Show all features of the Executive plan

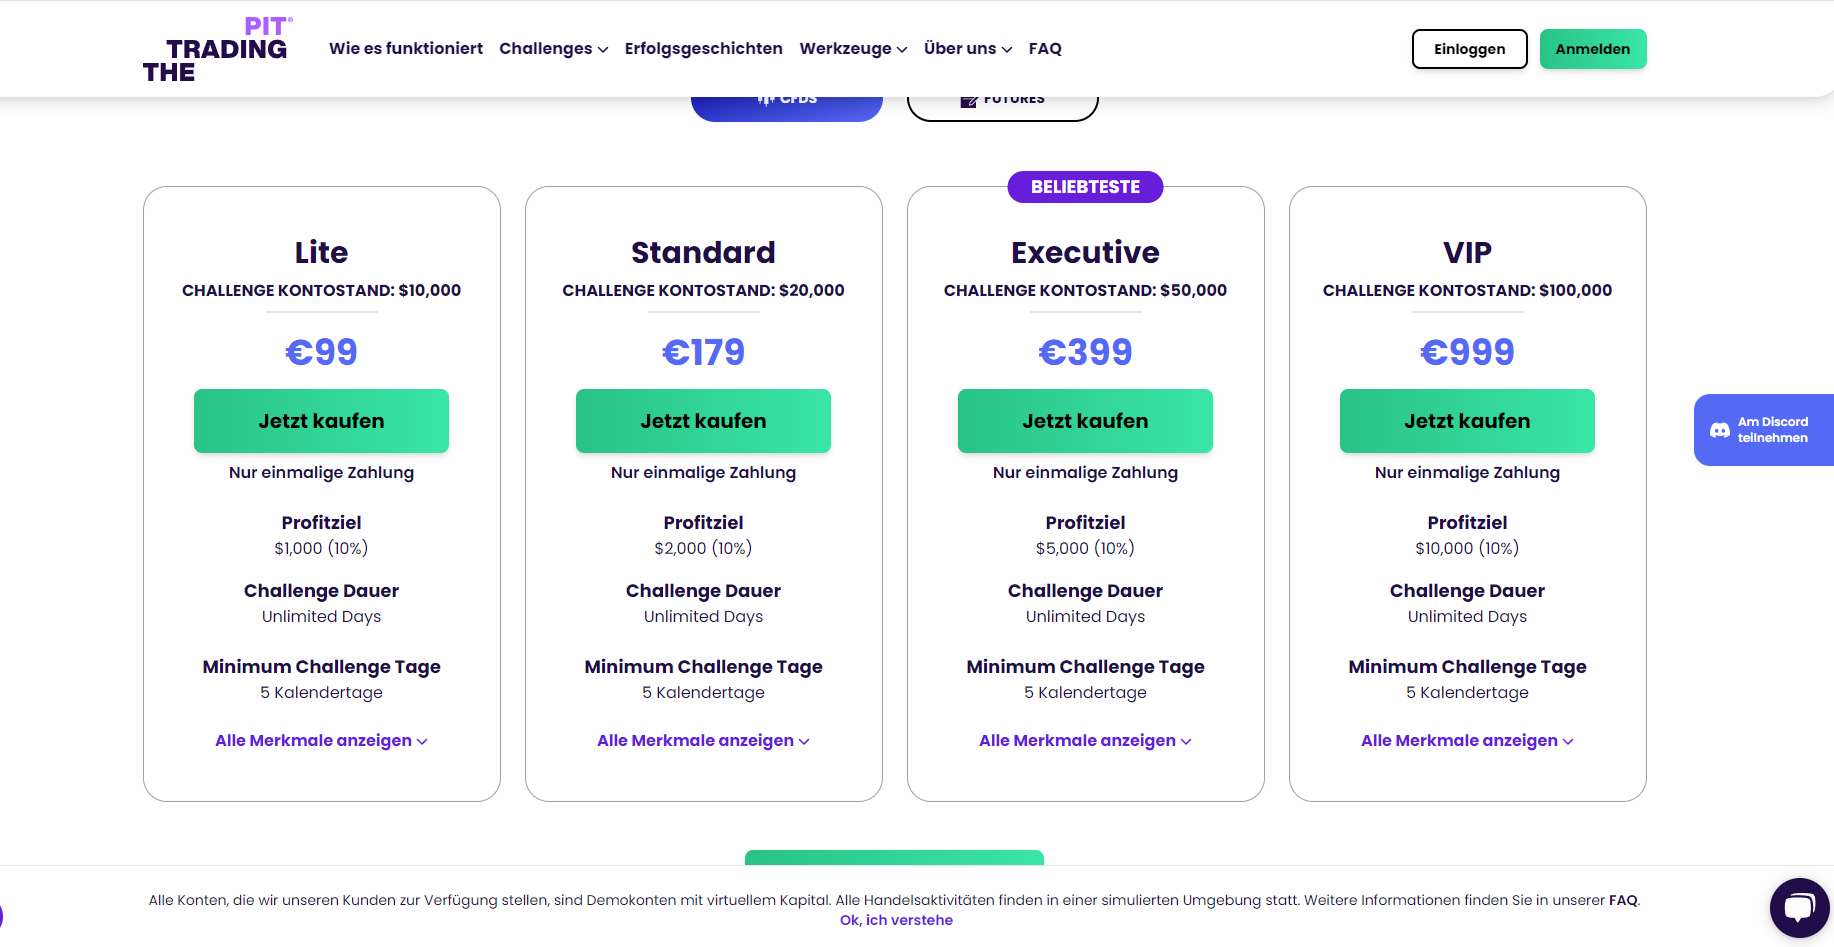[x=1085, y=741]
